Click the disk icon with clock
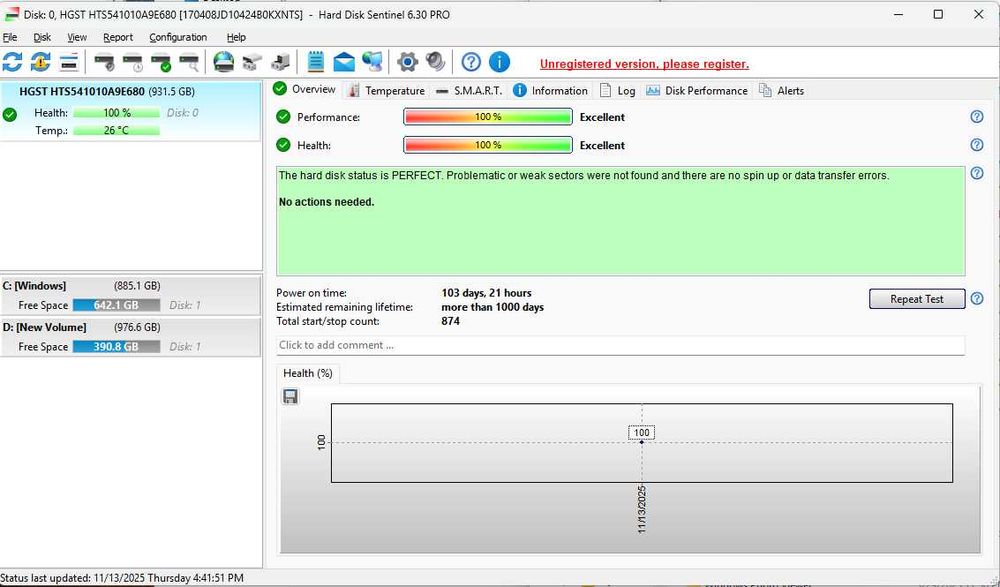Screen dimensions: 1000x587 point(133,63)
